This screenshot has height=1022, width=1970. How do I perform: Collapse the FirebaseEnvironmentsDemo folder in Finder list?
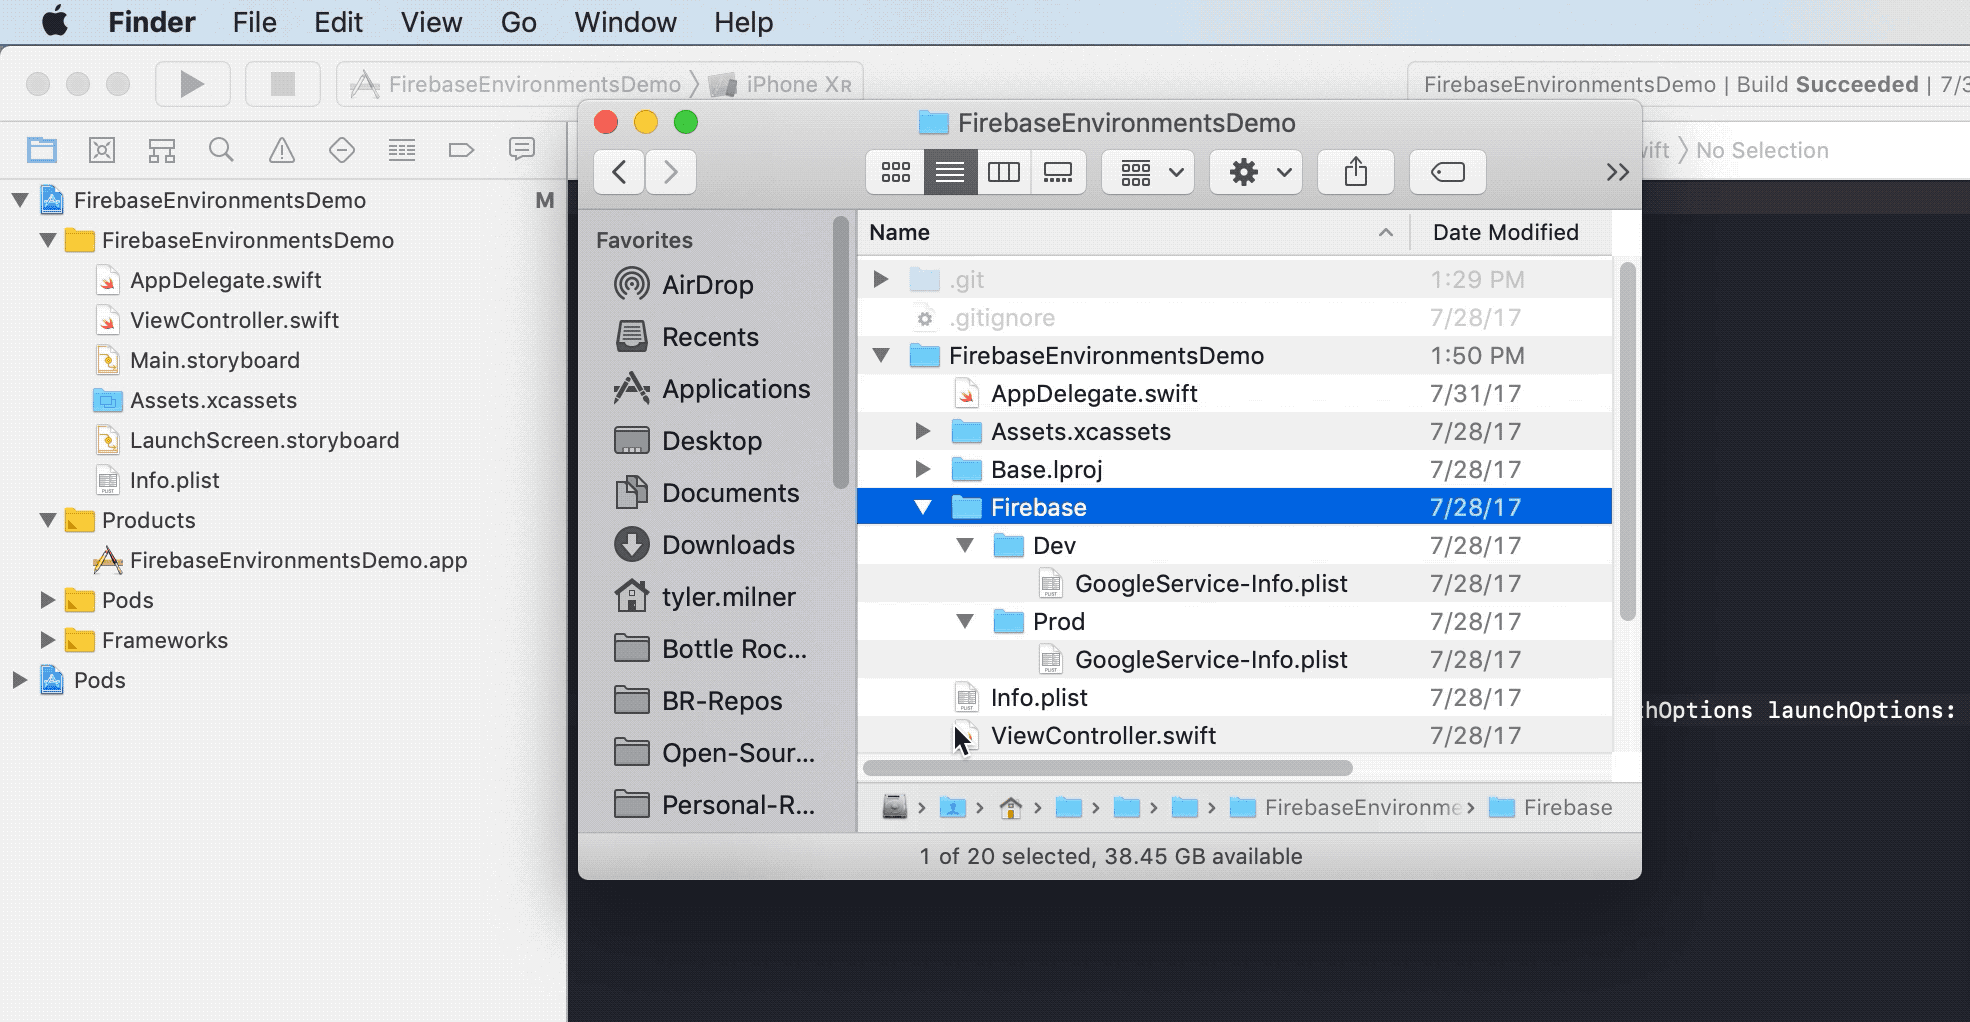point(880,355)
